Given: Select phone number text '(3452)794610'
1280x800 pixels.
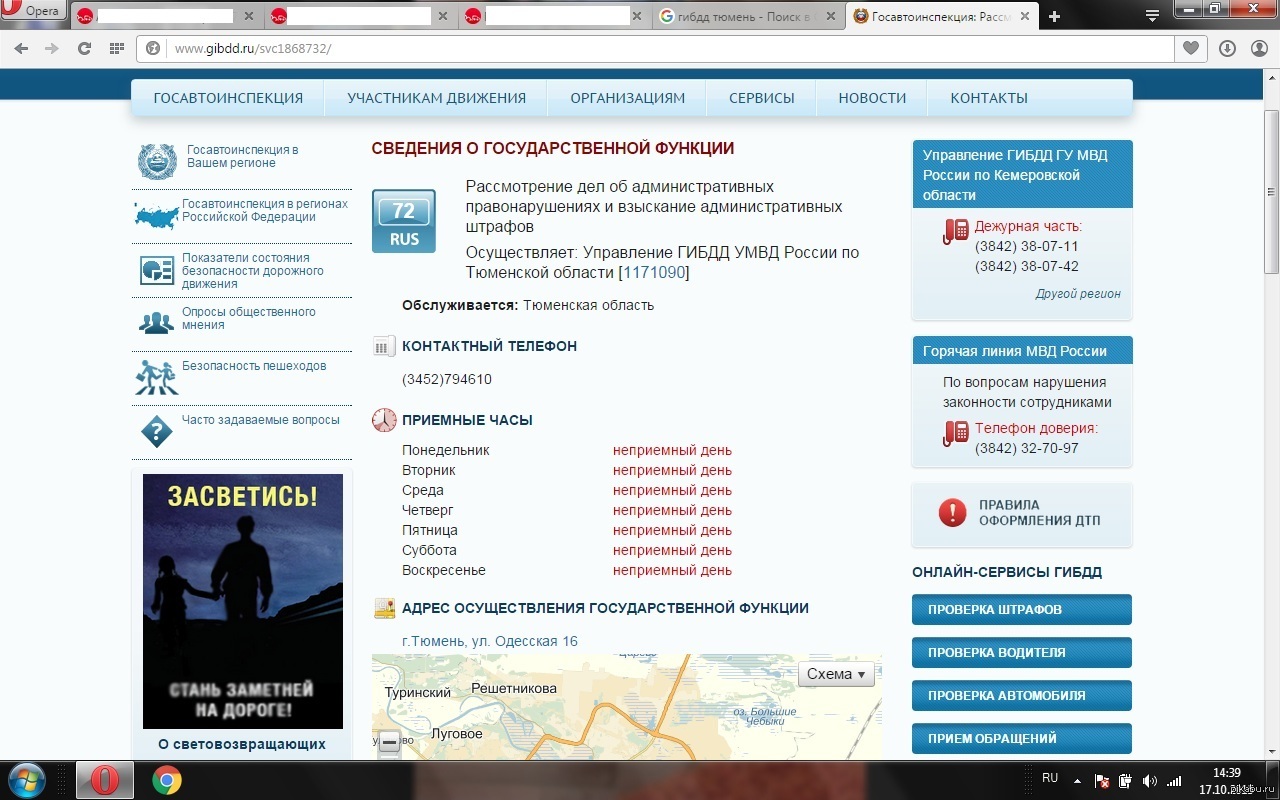Looking at the screenshot, I should tap(447, 379).
